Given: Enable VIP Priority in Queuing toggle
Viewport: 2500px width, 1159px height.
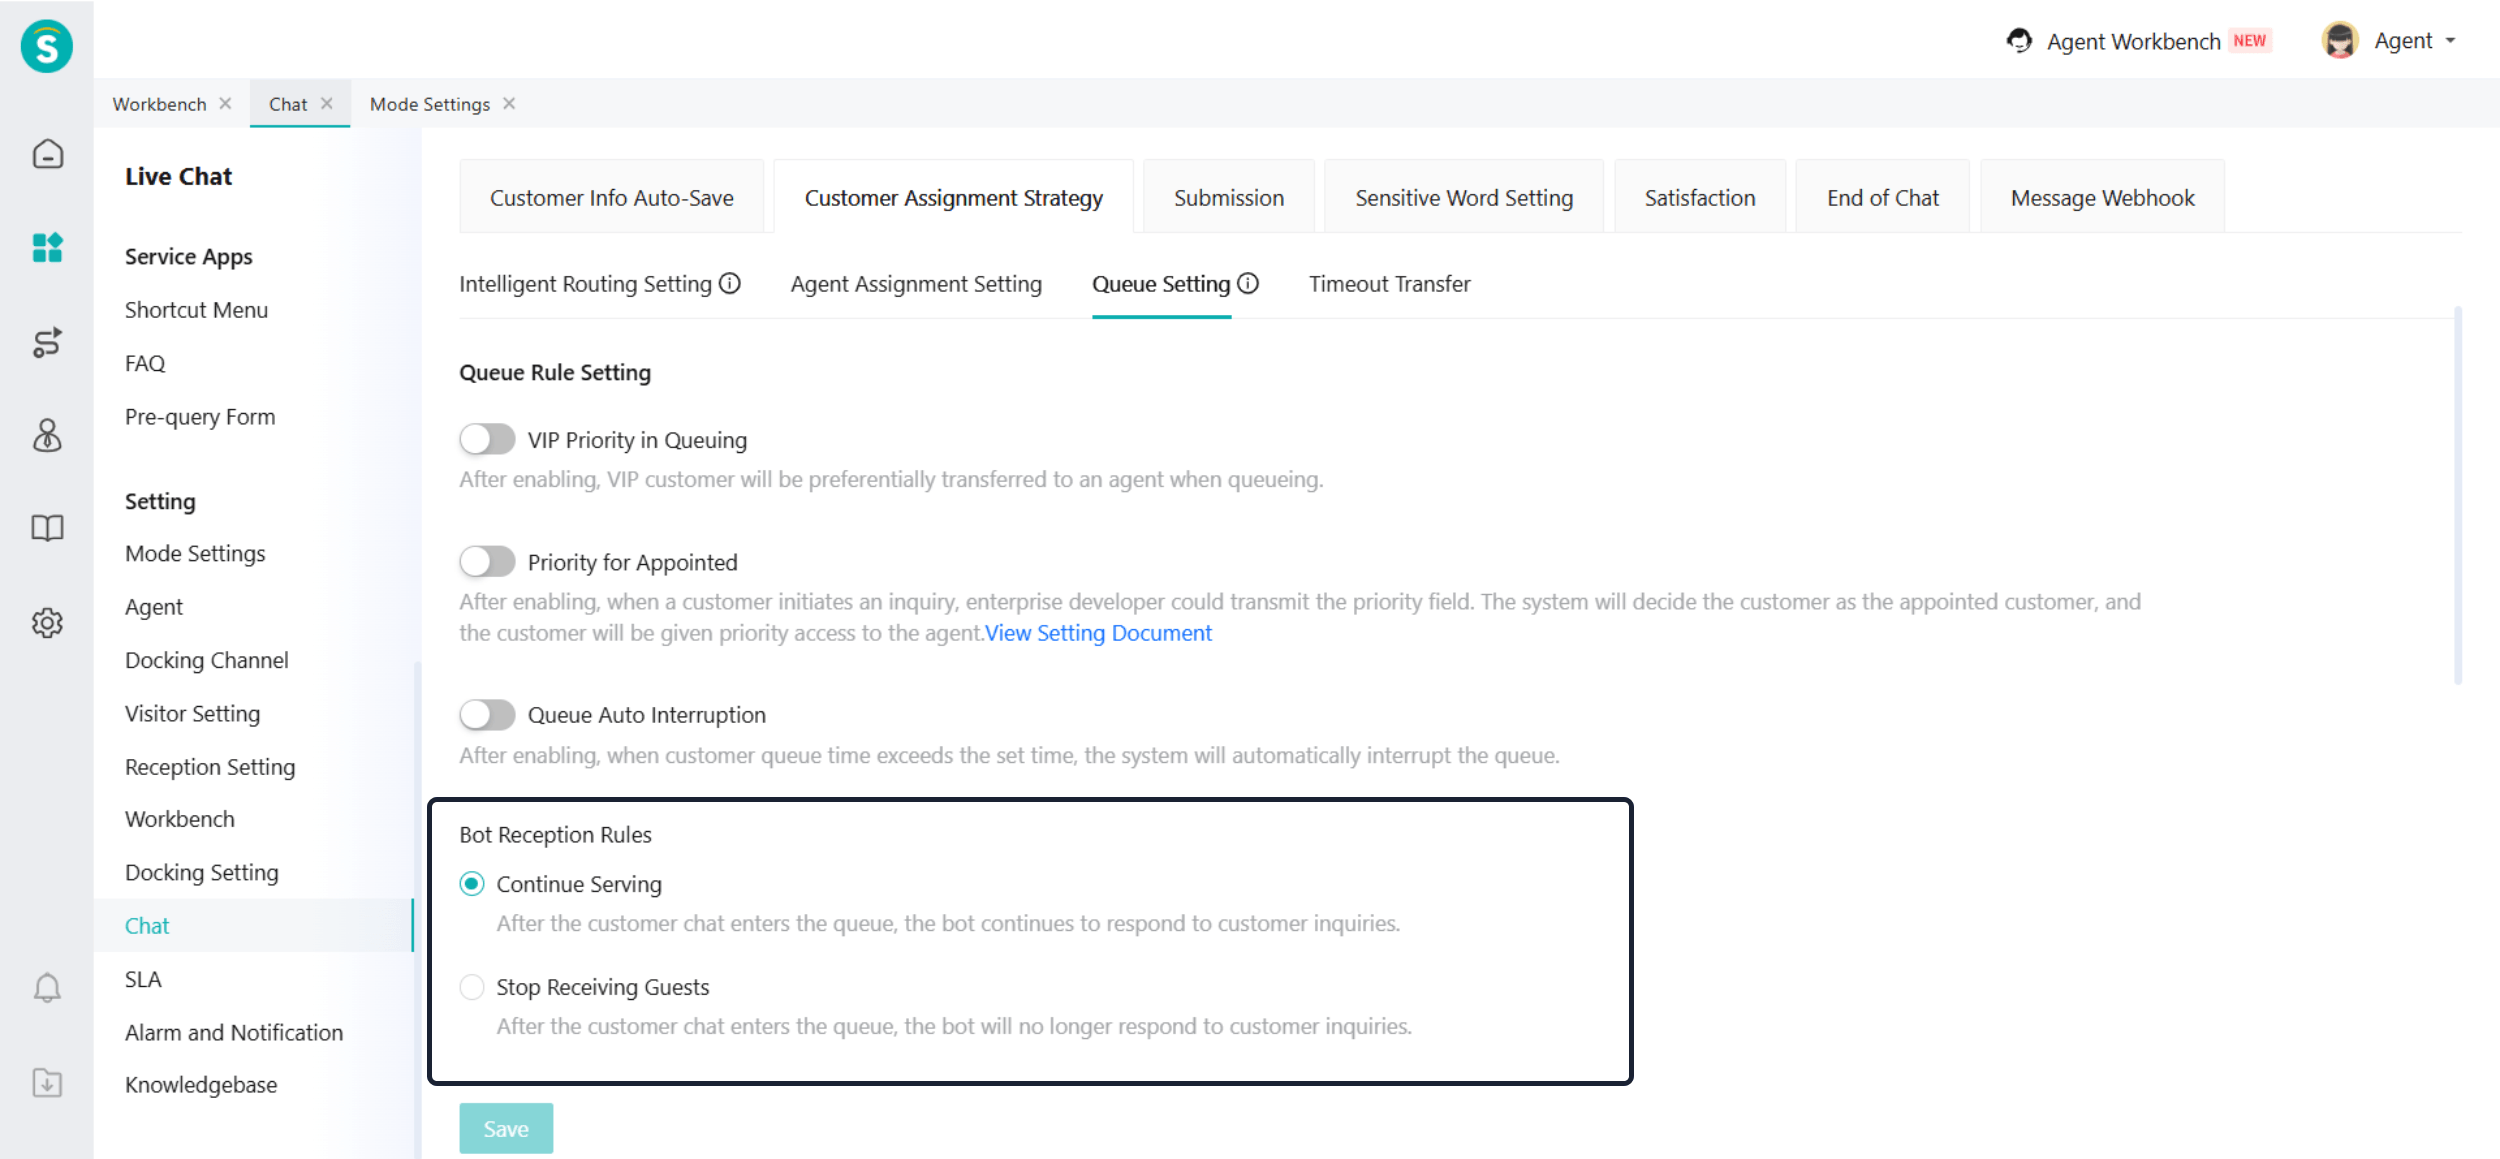Looking at the screenshot, I should point(487,439).
